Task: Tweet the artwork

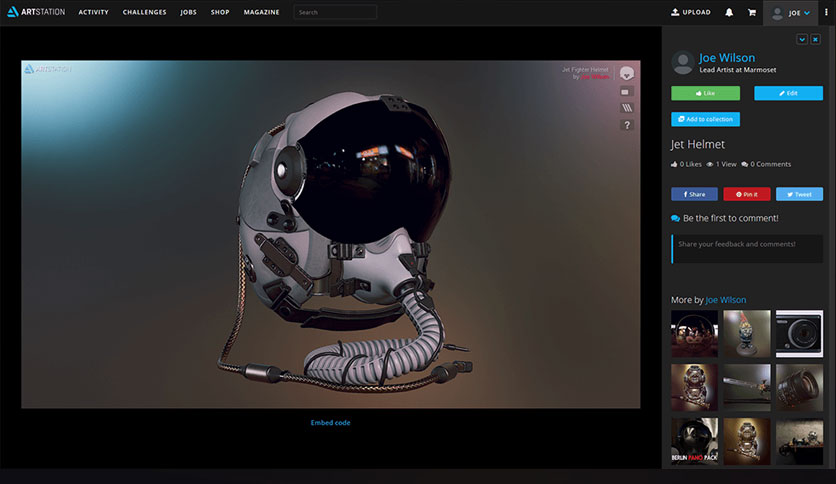Action: 799,194
